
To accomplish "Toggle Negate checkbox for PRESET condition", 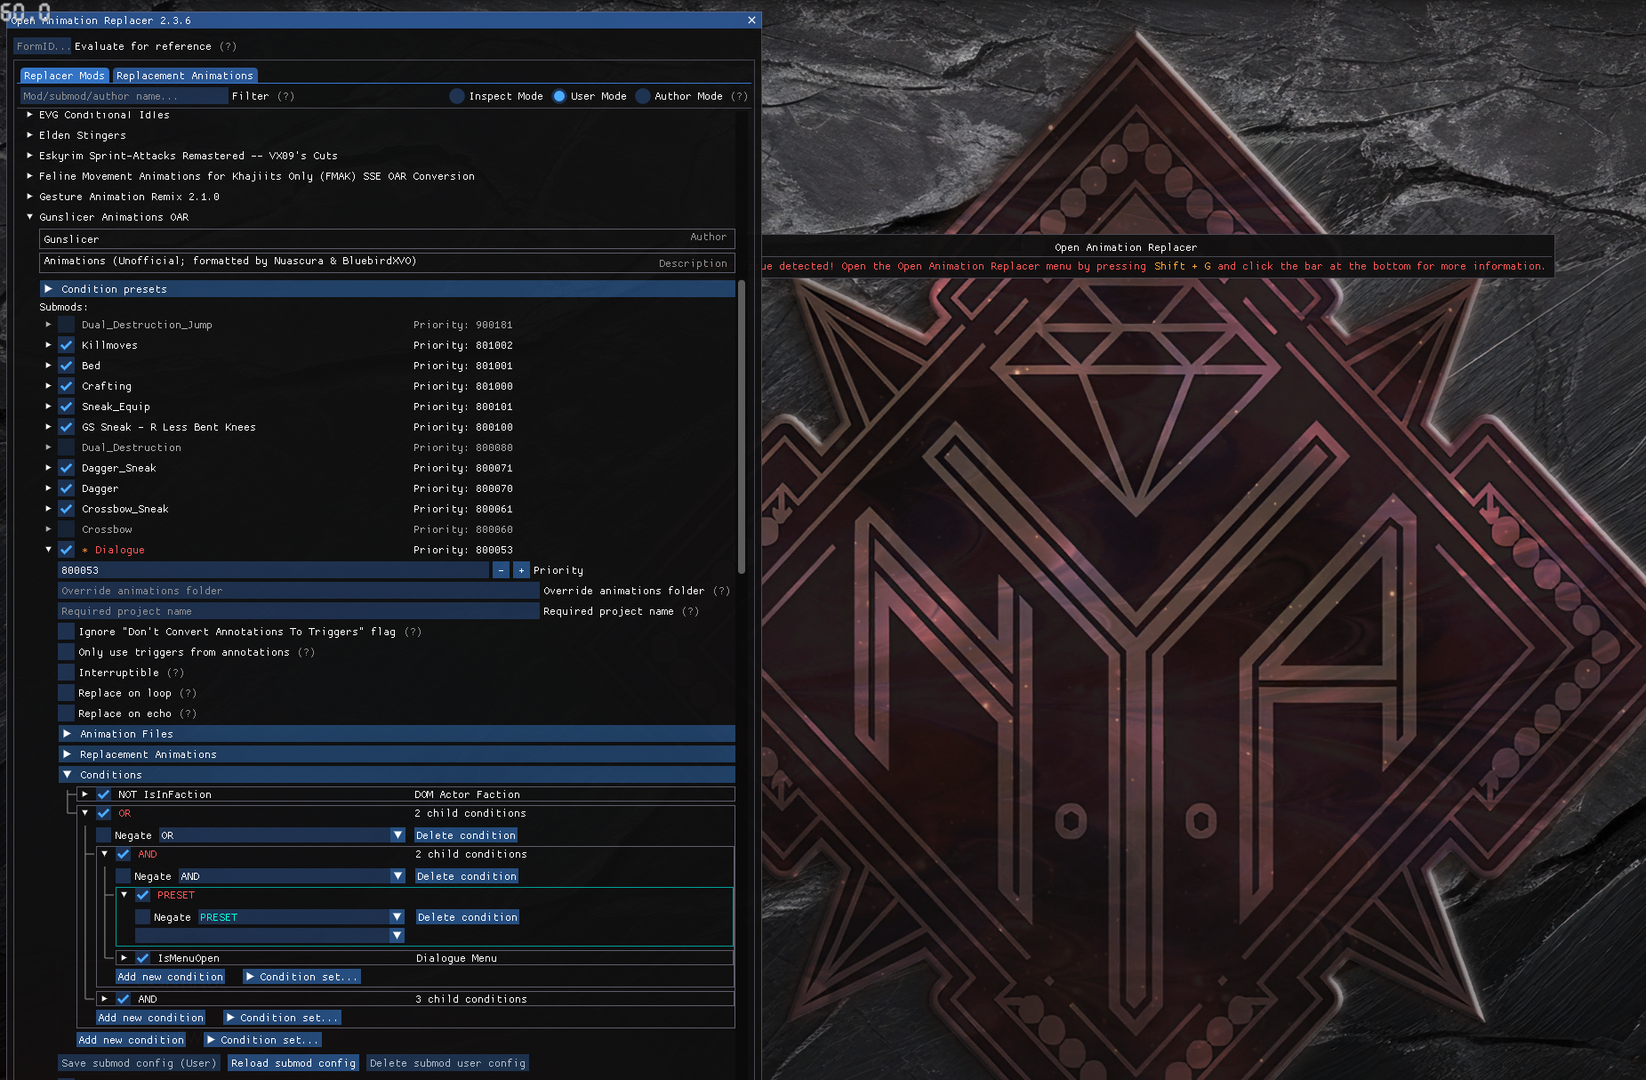I will [143, 917].
